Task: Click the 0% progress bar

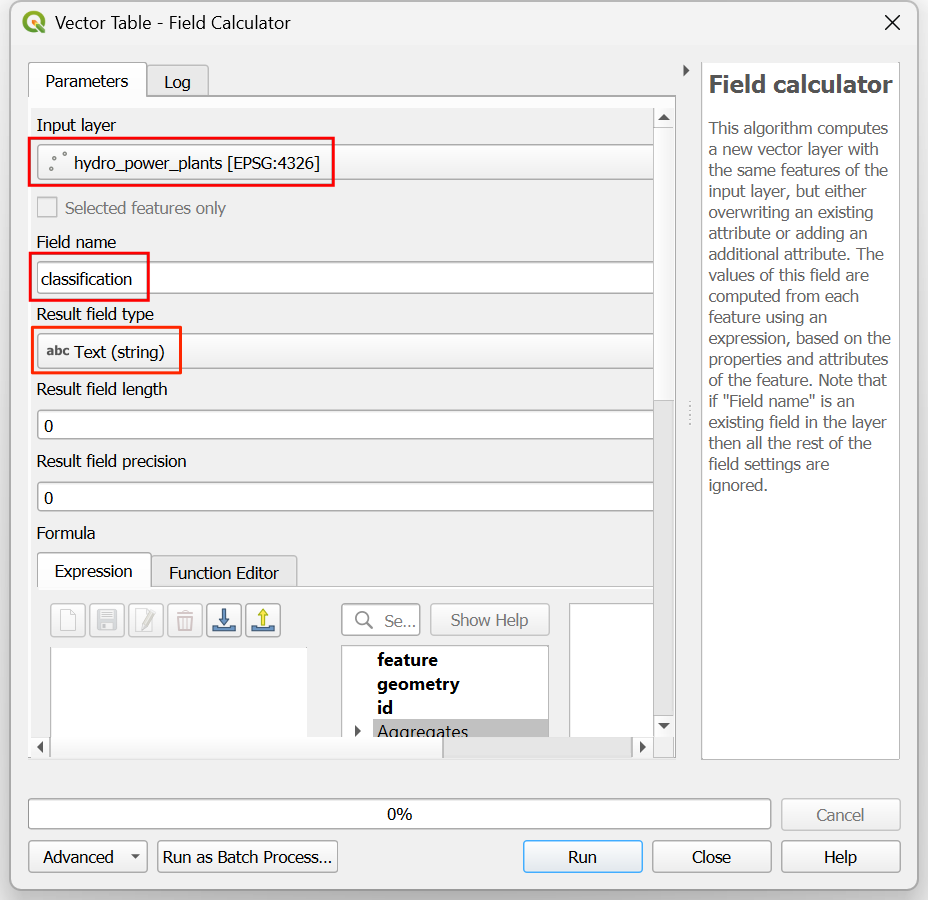Action: 399,814
